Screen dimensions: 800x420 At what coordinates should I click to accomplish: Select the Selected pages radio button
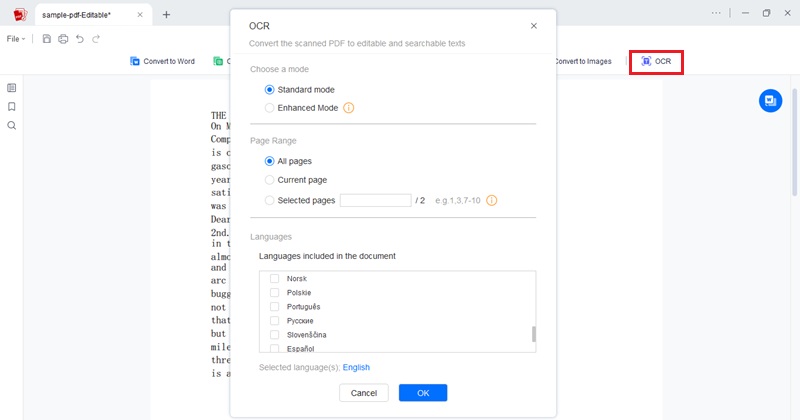pyautogui.click(x=269, y=201)
